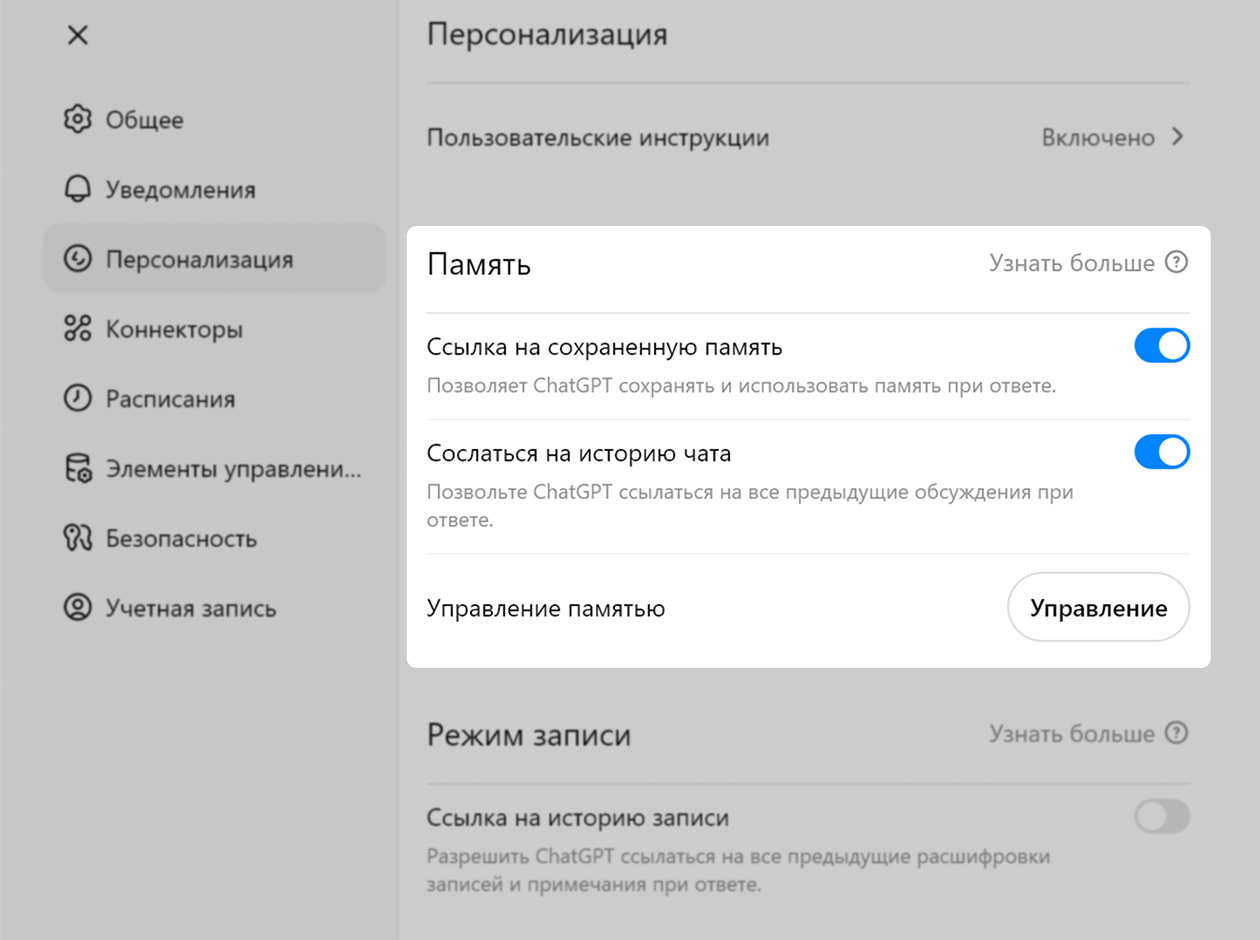Expand Пользовательские инструкции with the chevron arrow
The height and width of the screenshot is (940, 1260).
click(x=1178, y=137)
